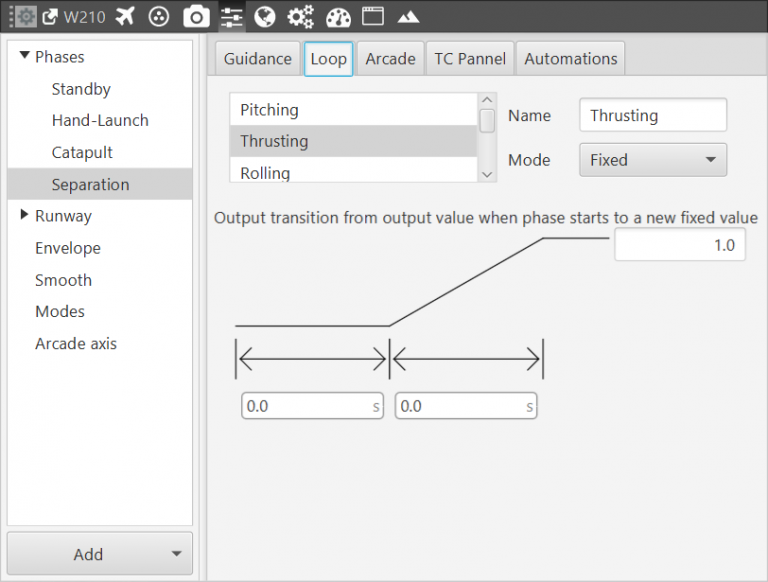The height and width of the screenshot is (582, 768).
Task: Open the globe icon
Action: click(x=265, y=17)
